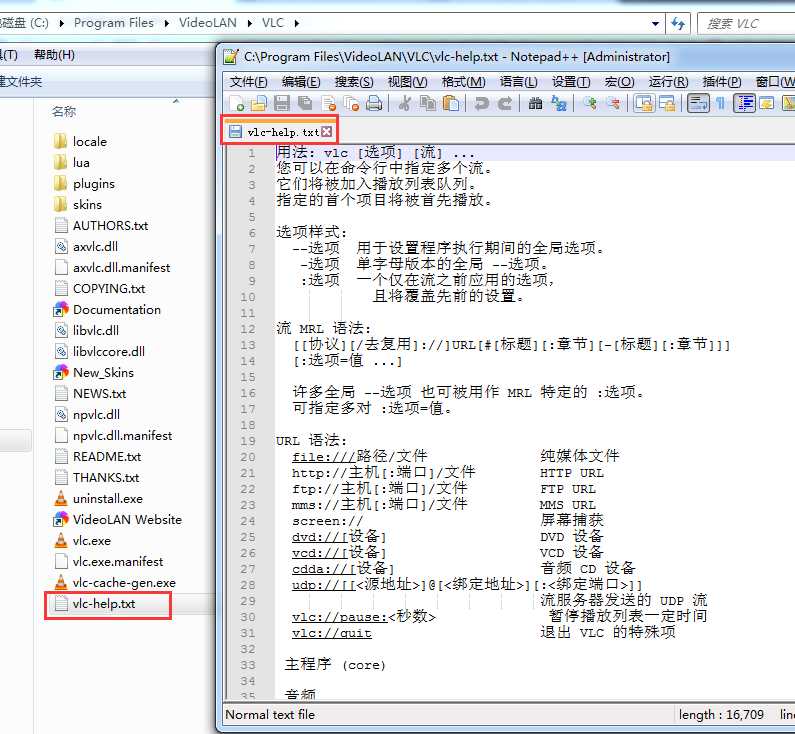Select the AUTHORS.txt file
Image resolution: width=795 pixels, height=734 pixels.
pos(101,226)
